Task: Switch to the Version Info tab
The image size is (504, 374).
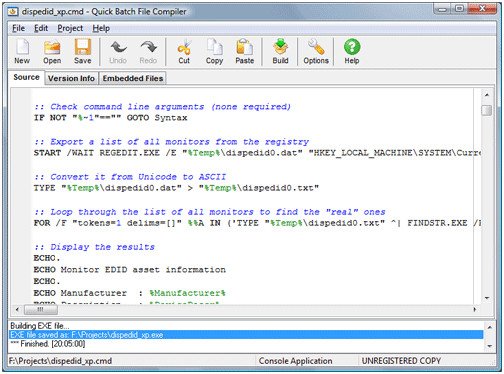Action: (71, 78)
